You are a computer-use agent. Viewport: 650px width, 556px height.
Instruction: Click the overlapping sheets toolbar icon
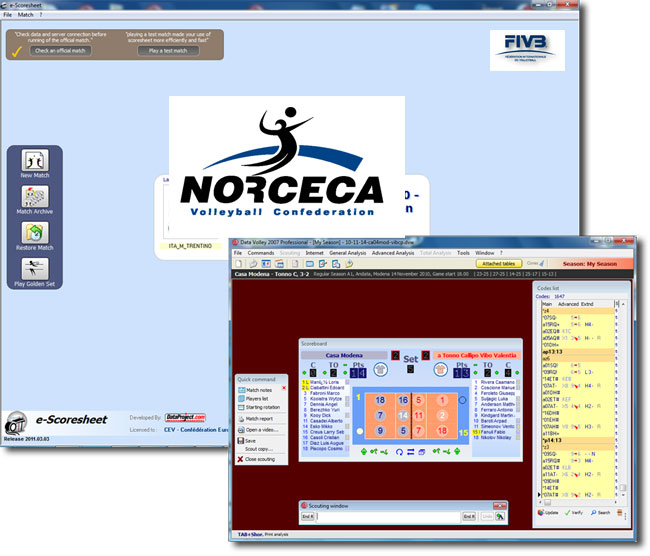336,264
